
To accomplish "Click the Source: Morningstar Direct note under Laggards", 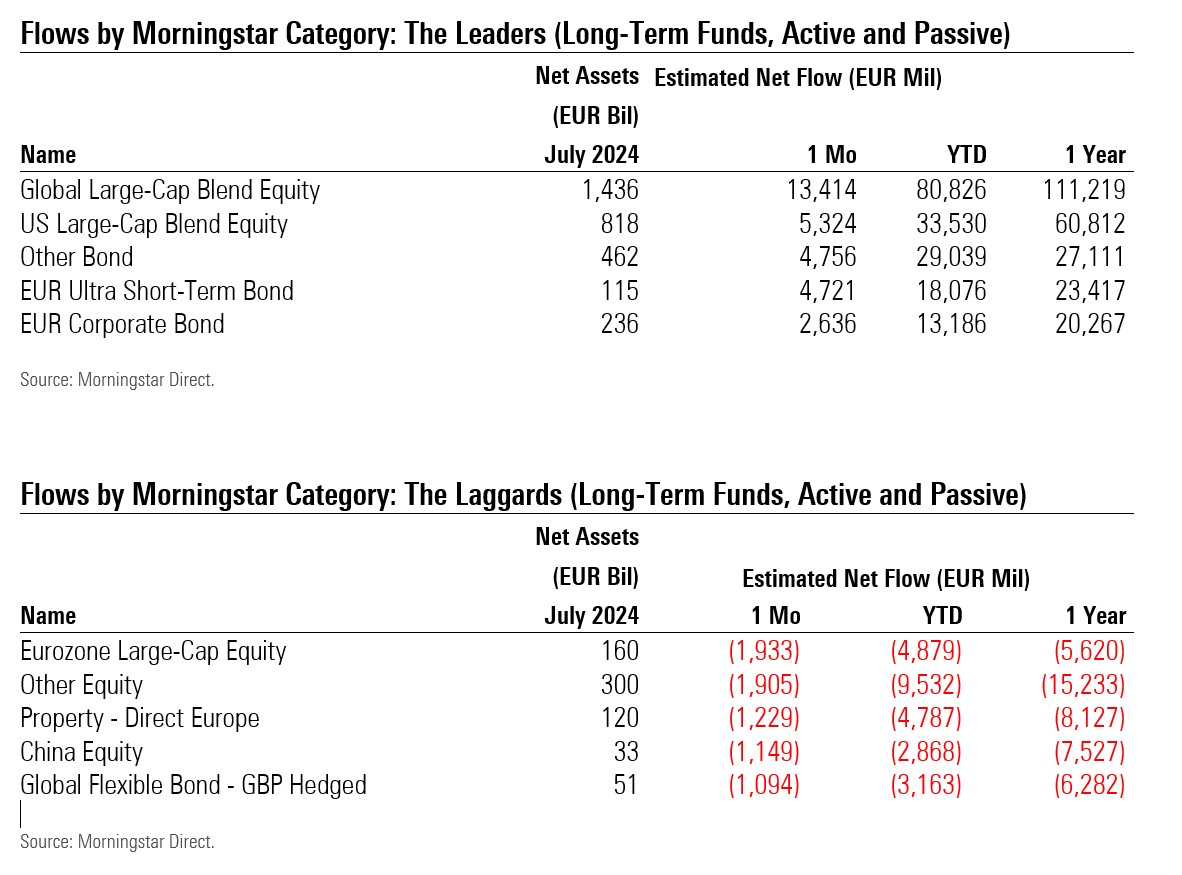I will pos(117,842).
